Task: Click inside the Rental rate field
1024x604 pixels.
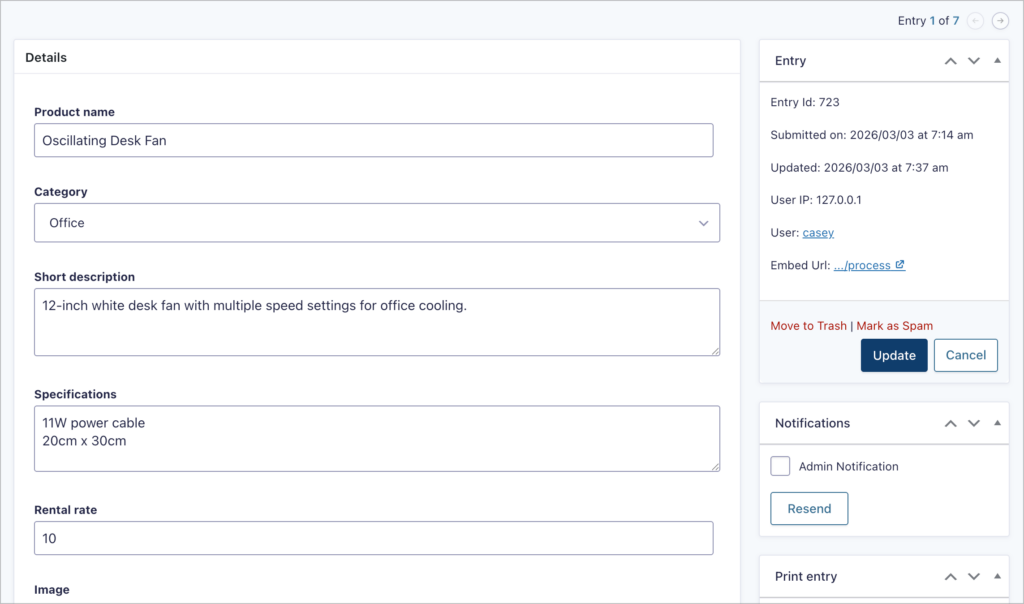Action: click(374, 538)
